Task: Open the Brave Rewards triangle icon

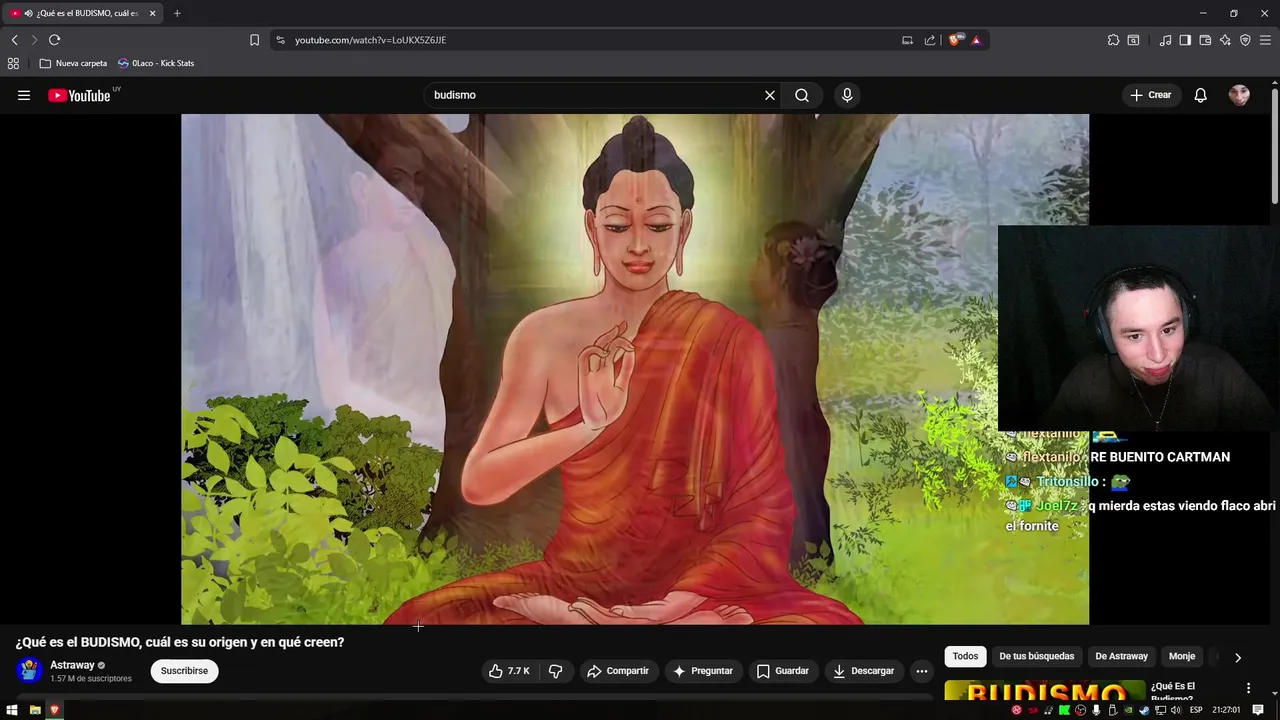Action: [976, 40]
